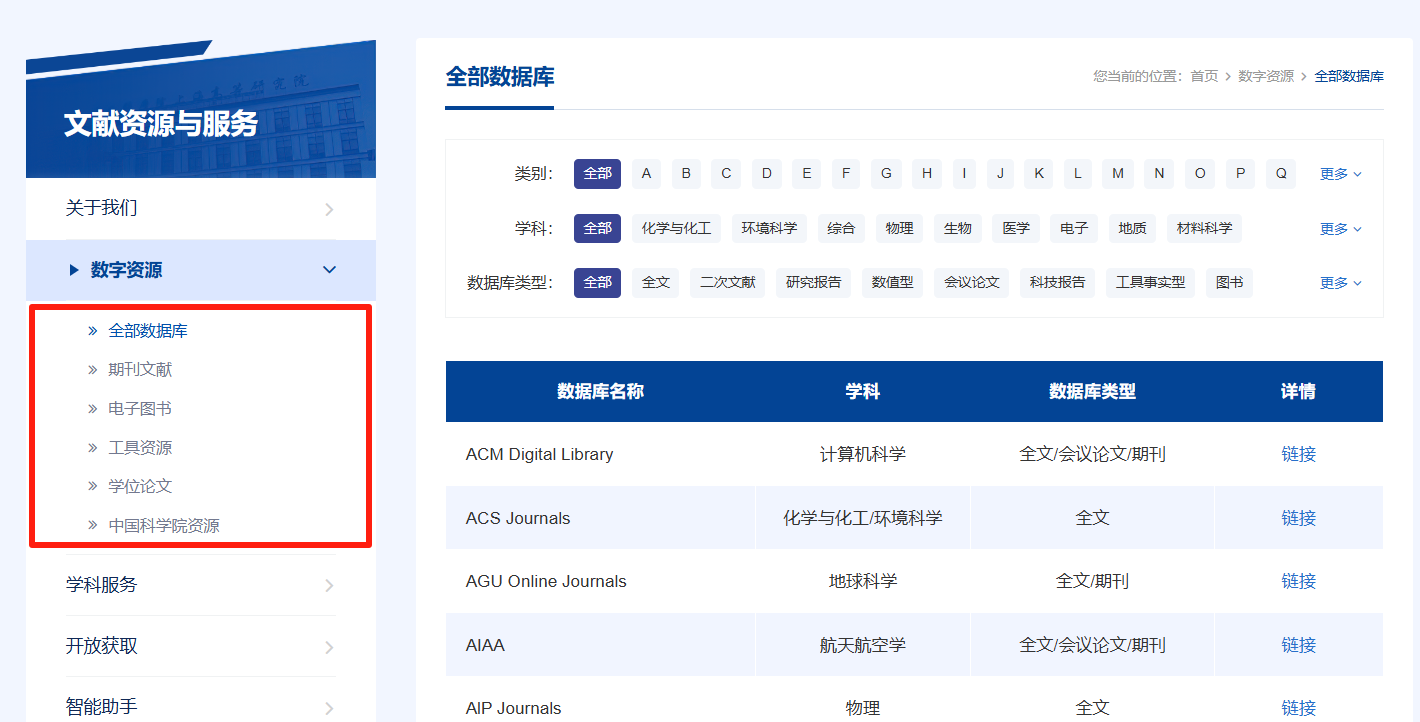The width and height of the screenshot is (1420, 722).
Task: Collapse the 数字资源 menu chevron
Action: point(329,270)
